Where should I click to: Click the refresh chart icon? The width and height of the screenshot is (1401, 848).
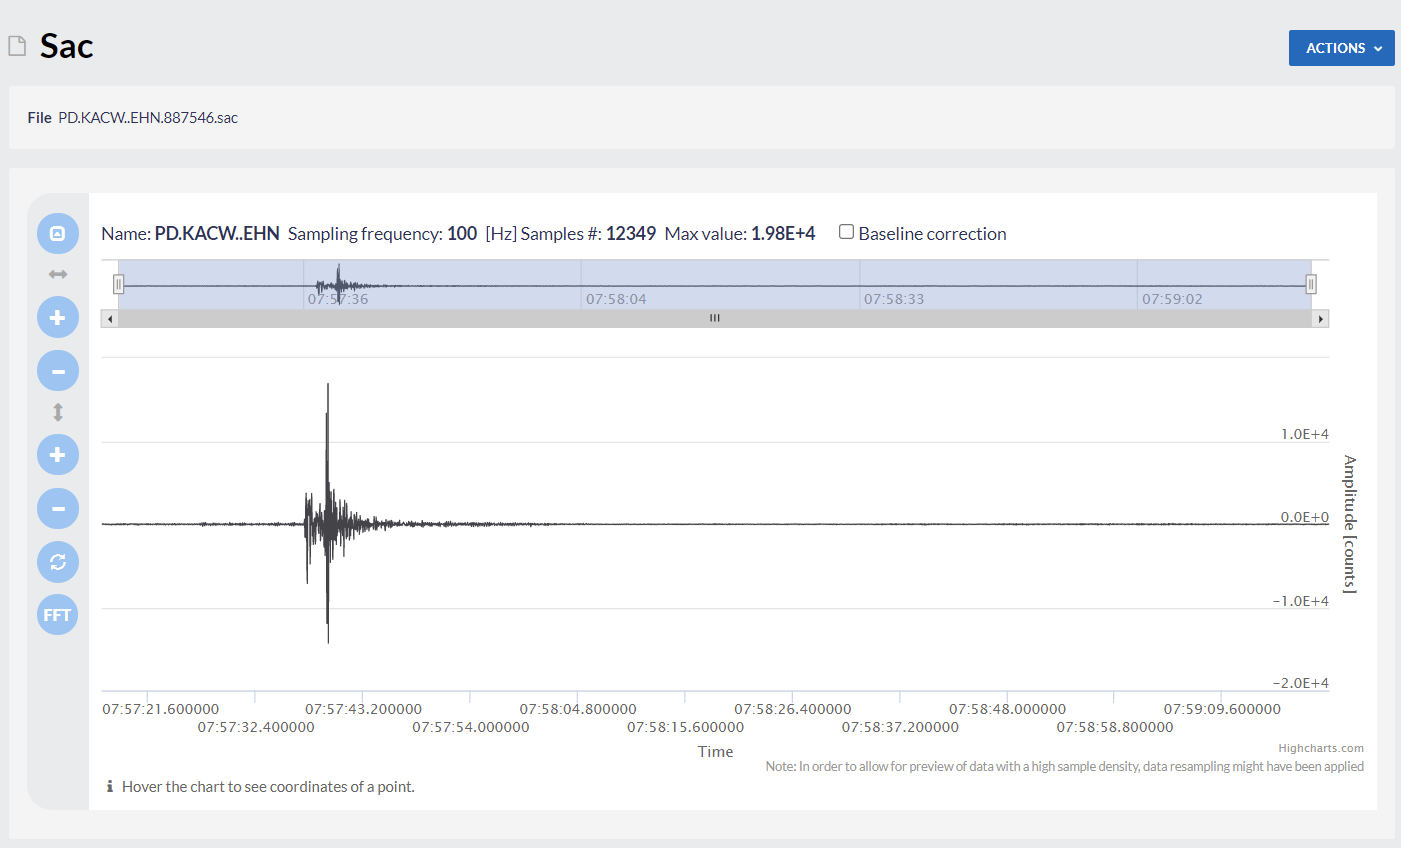click(58, 562)
